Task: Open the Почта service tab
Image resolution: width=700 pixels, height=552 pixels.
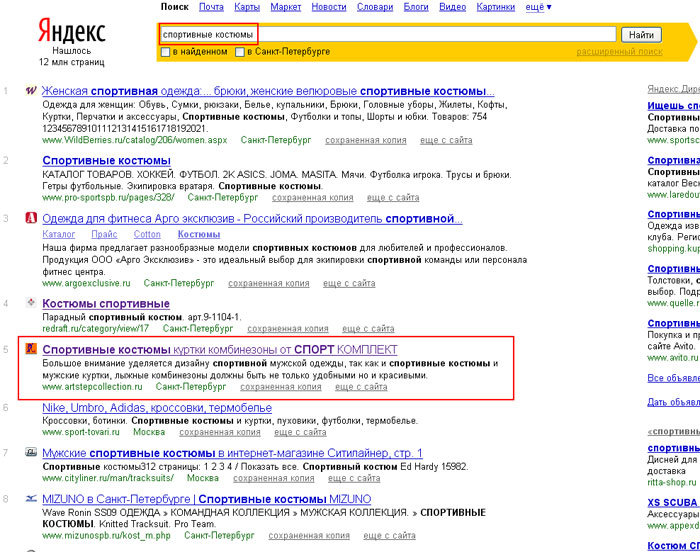Action: click(x=211, y=7)
